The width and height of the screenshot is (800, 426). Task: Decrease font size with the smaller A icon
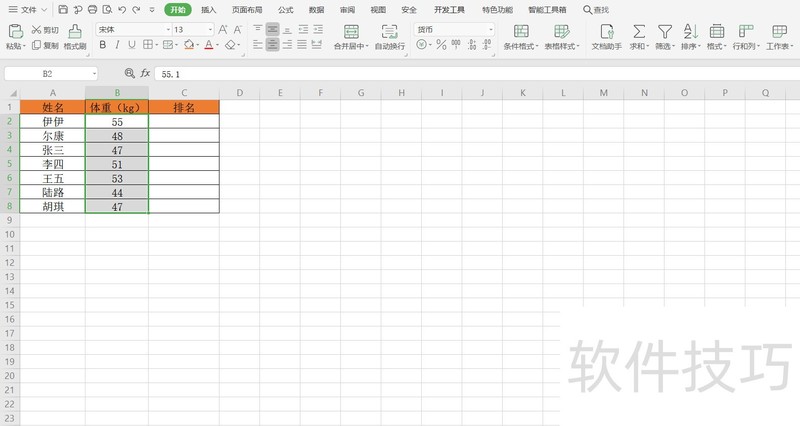[x=237, y=30]
